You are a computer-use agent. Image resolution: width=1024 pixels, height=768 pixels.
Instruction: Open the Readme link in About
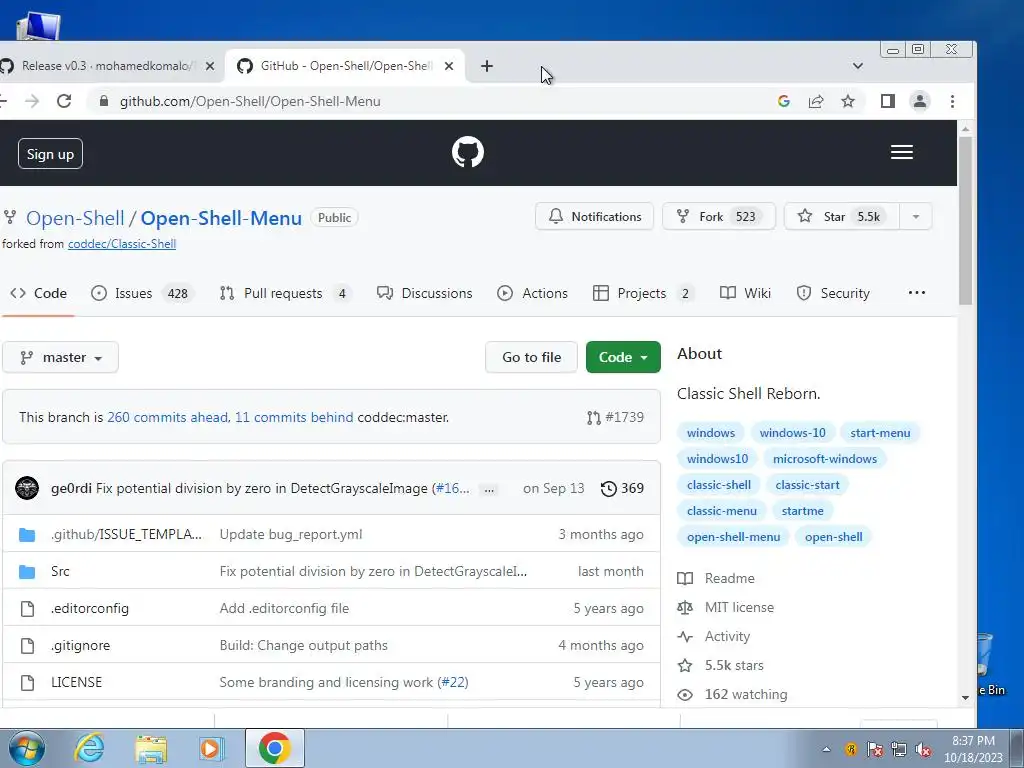point(729,579)
